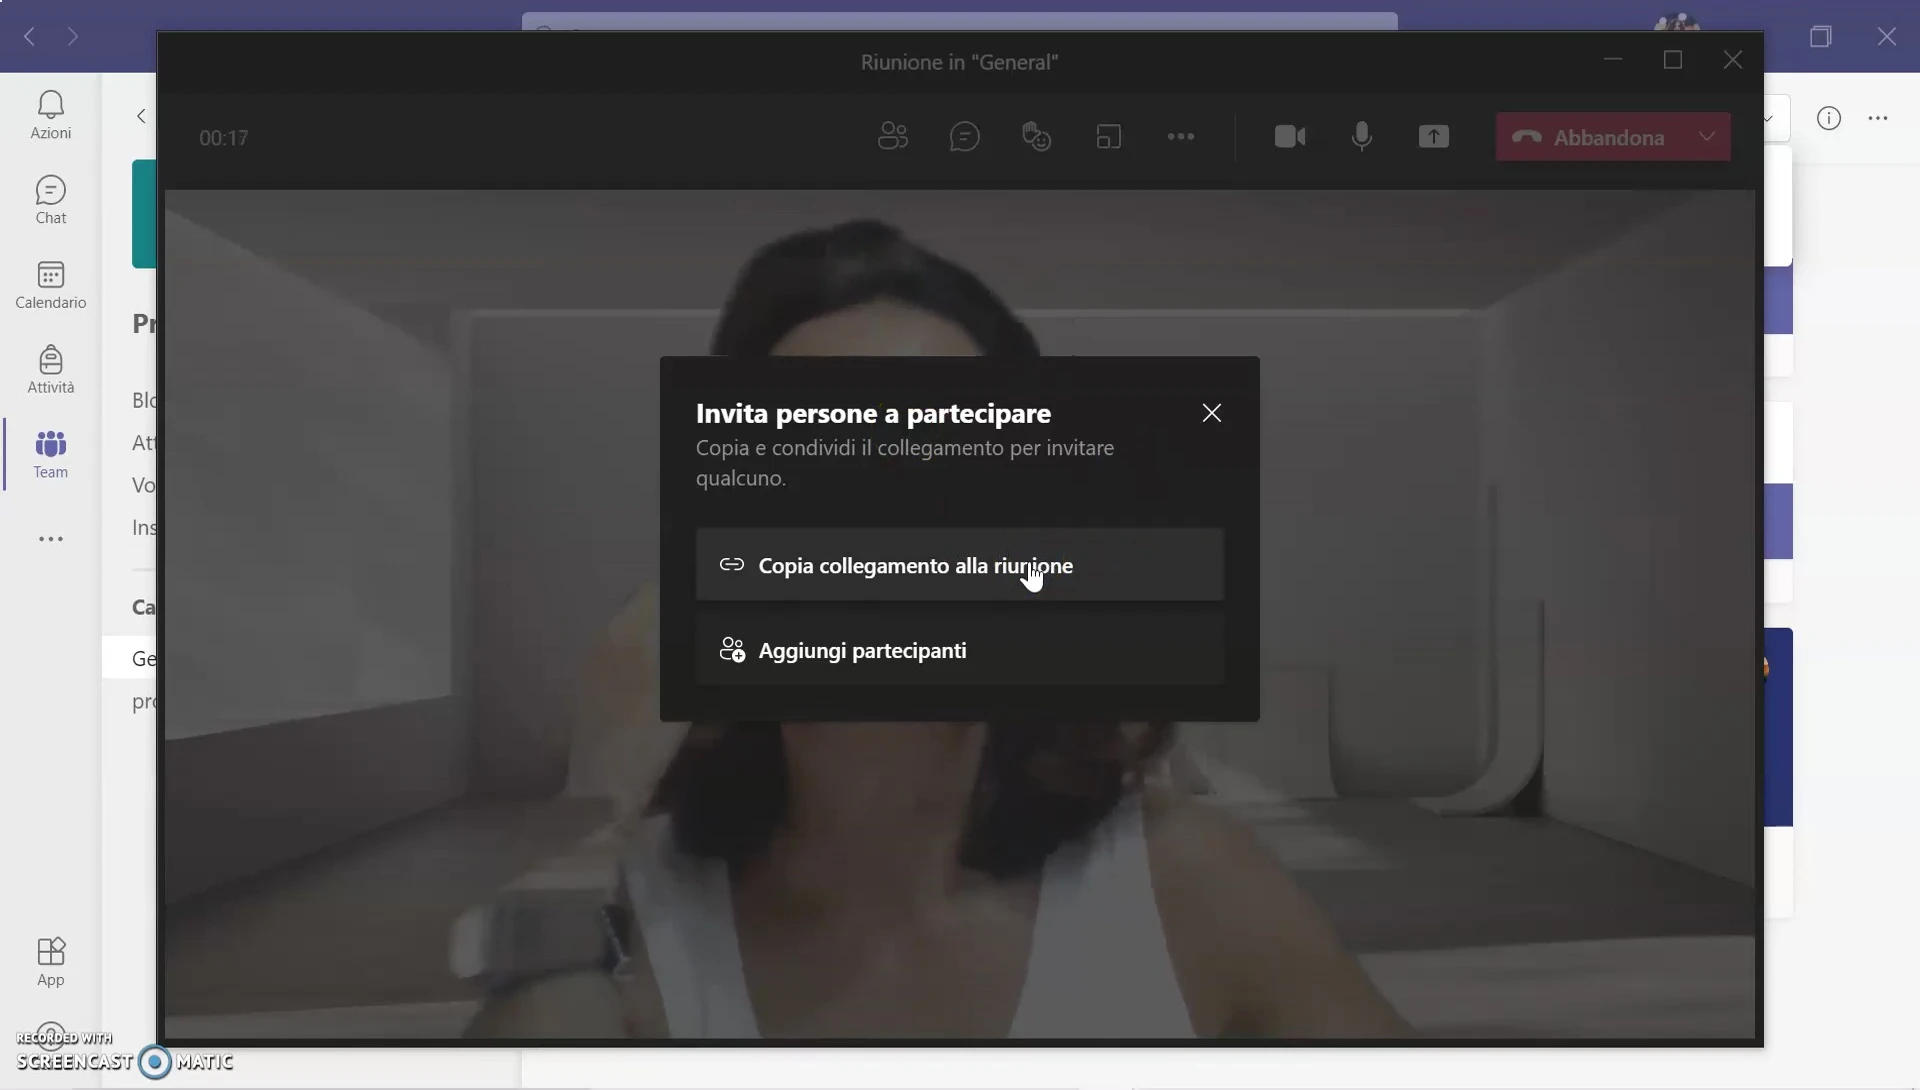Image resolution: width=1920 pixels, height=1090 pixels.
Task: Expand the dropdown next to Abbandona
Action: click(x=1707, y=136)
